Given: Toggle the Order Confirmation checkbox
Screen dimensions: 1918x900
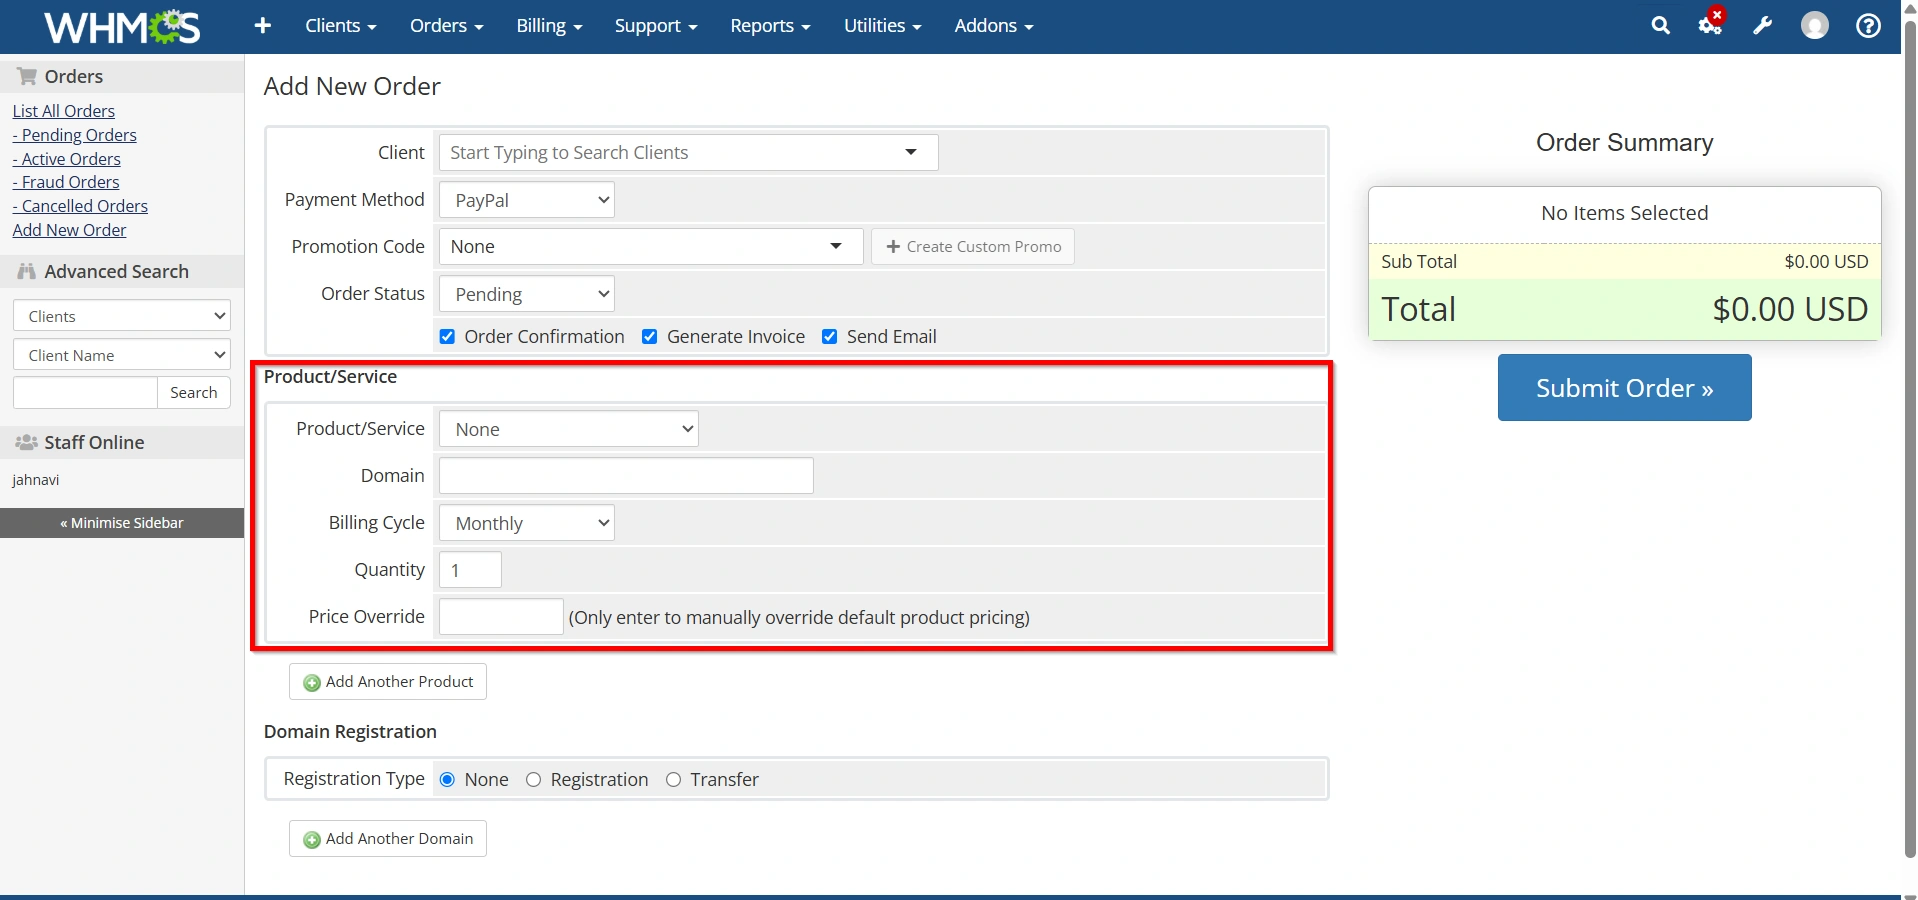Looking at the screenshot, I should click(448, 337).
